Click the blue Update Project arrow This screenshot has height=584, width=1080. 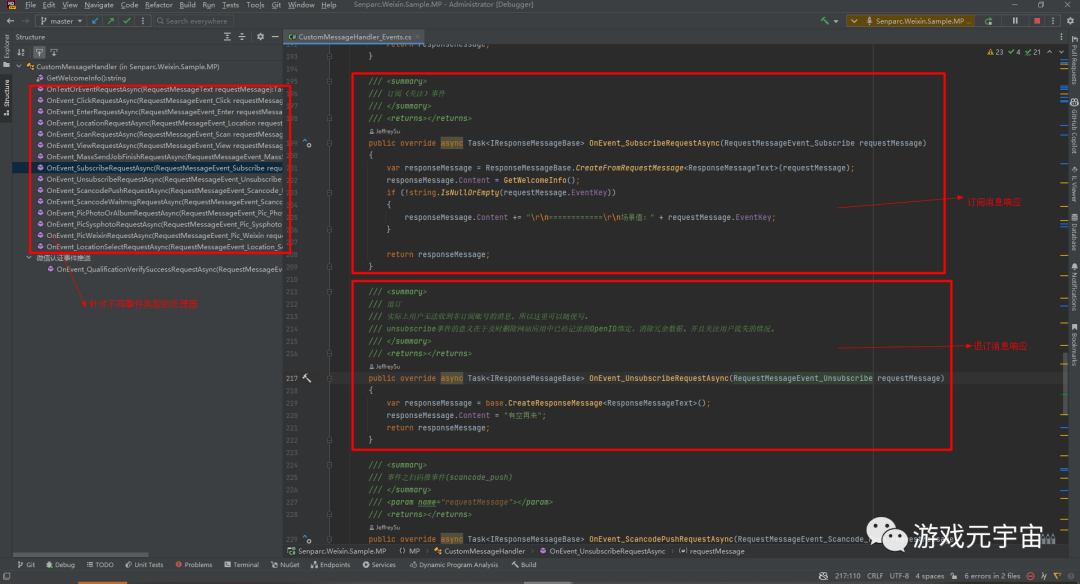[95, 21]
